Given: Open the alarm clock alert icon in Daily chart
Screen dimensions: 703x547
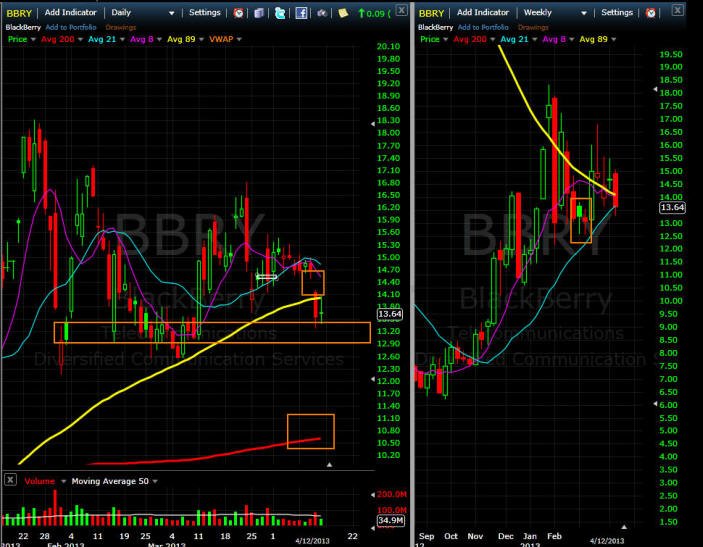Looking at the screenshot, I should (239, 13).
